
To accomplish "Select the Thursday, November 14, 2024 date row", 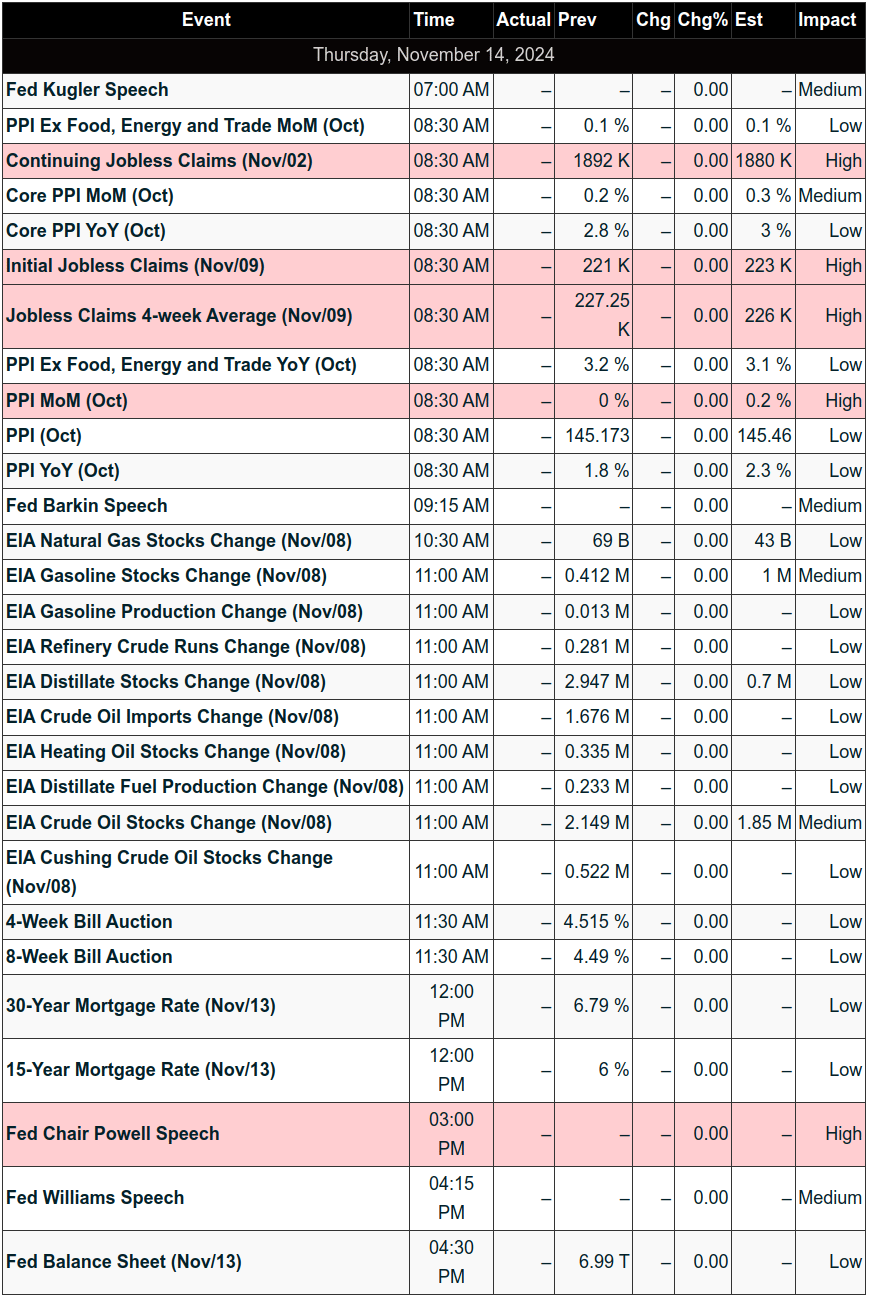I will [x=434, y=55].
